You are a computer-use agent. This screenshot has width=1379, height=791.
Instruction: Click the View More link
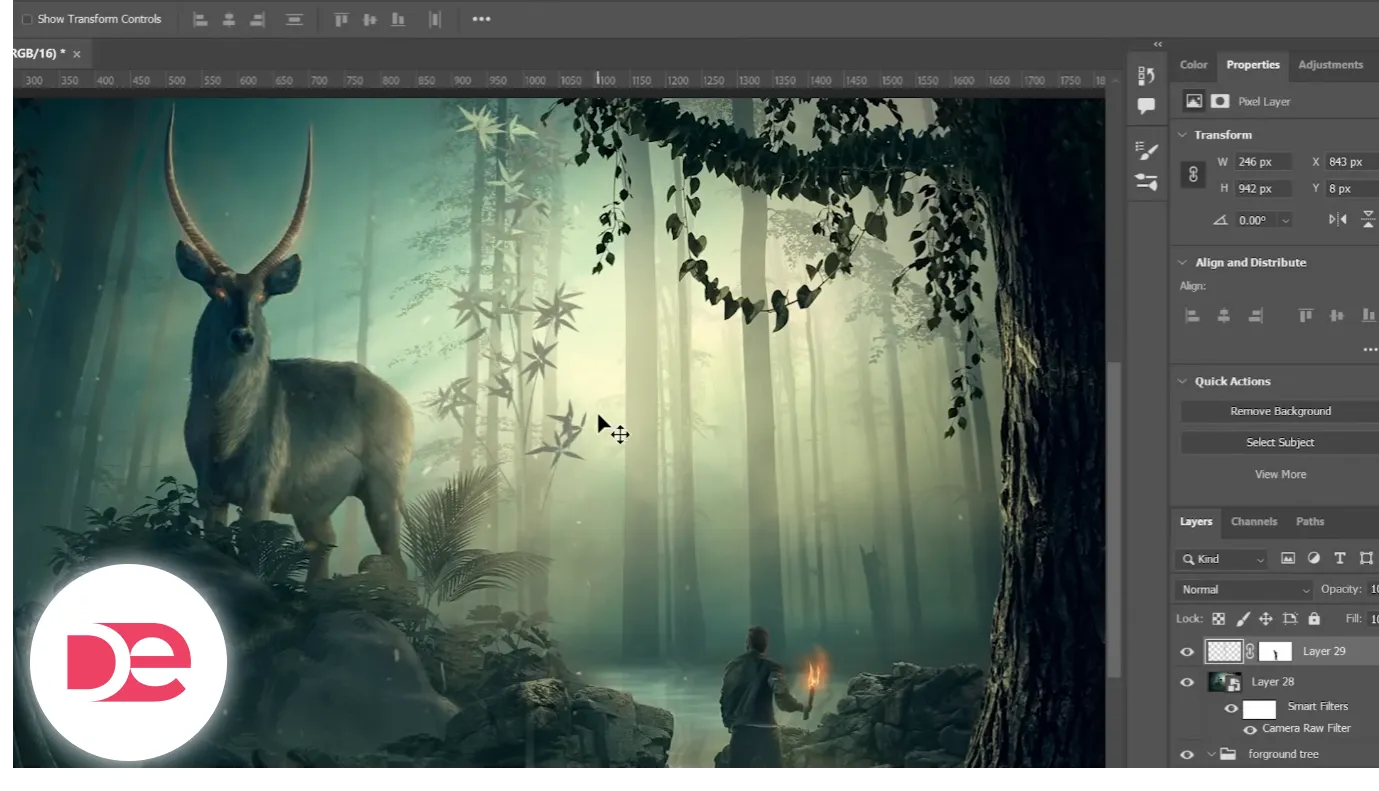tap(1280, 474)
